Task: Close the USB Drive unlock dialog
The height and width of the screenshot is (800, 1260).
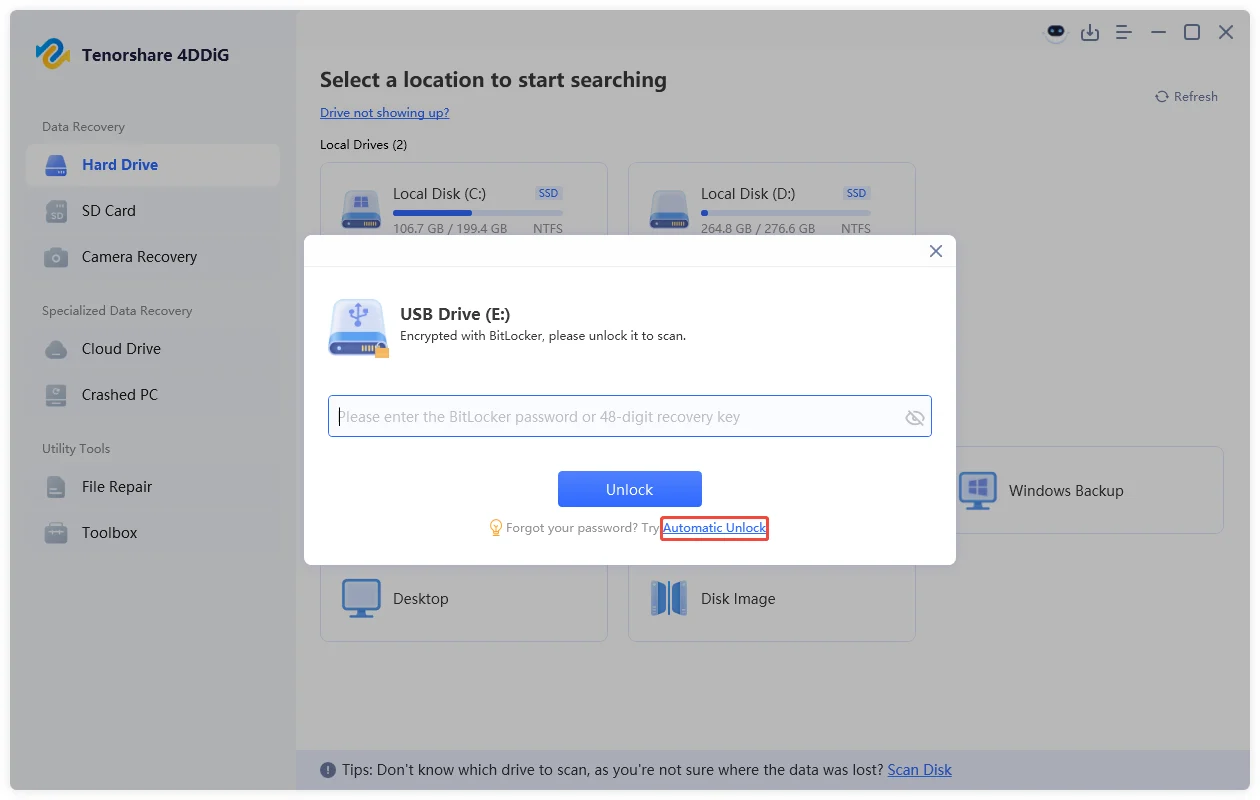Action: [x=935, y=251]
